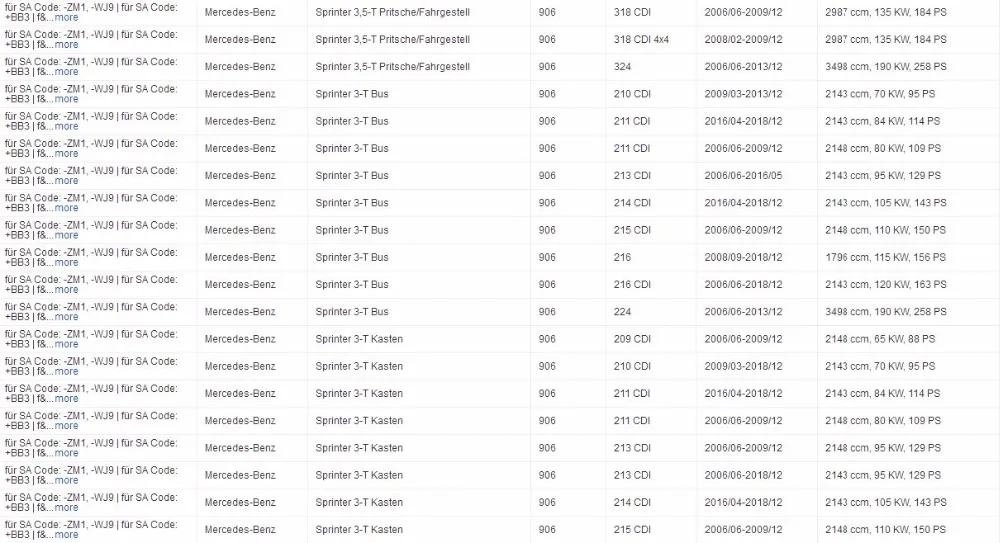Click 'more' in Kasten 211 CDI 84 KW row
Viewport: 1000px width, 543px height.
pyautogui.click(x=66, y=399)
